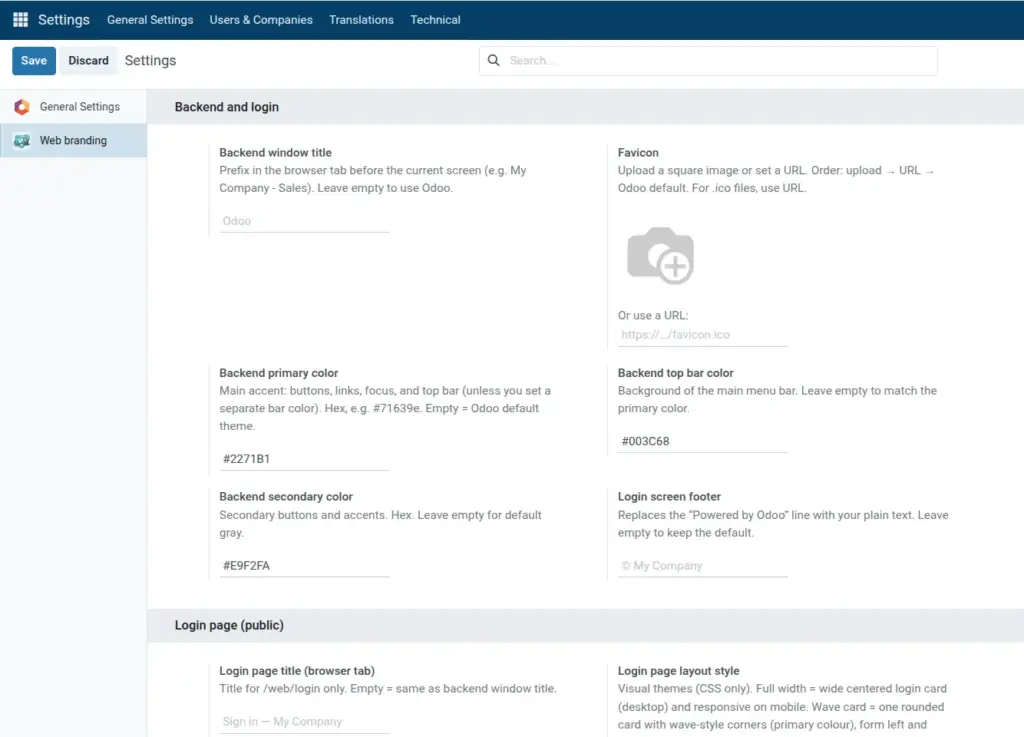Click the Web branding sidebar icon

point(22,140)
